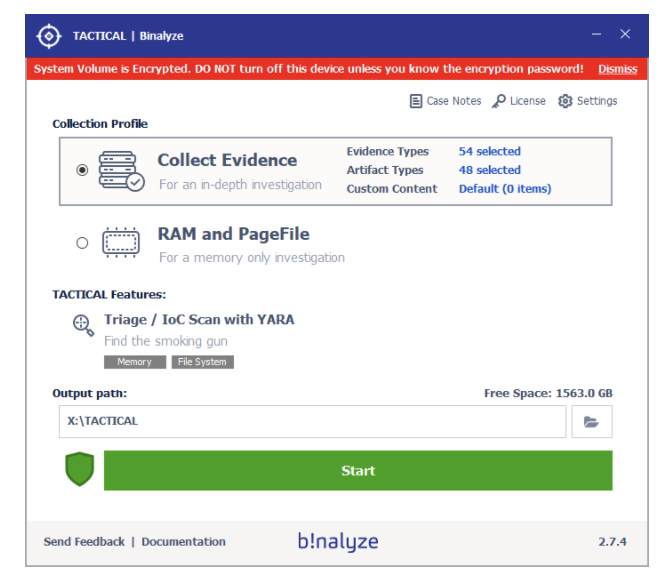Click the TACTICAL crosshair logo icon
Image resolution: width=671 pixels, height=586 pixels.
point(48,36)
